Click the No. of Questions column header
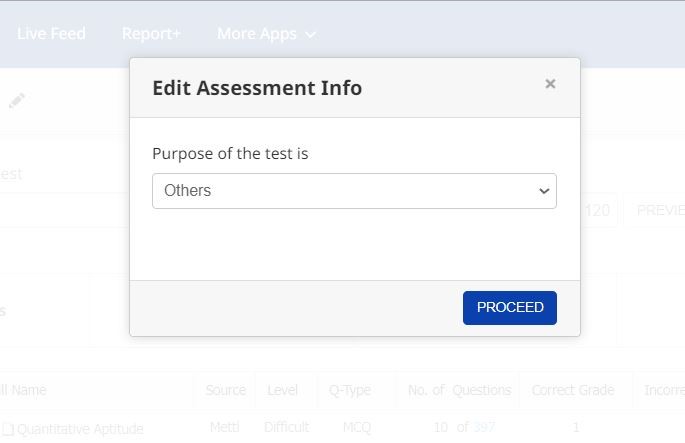 pos(459,390)
